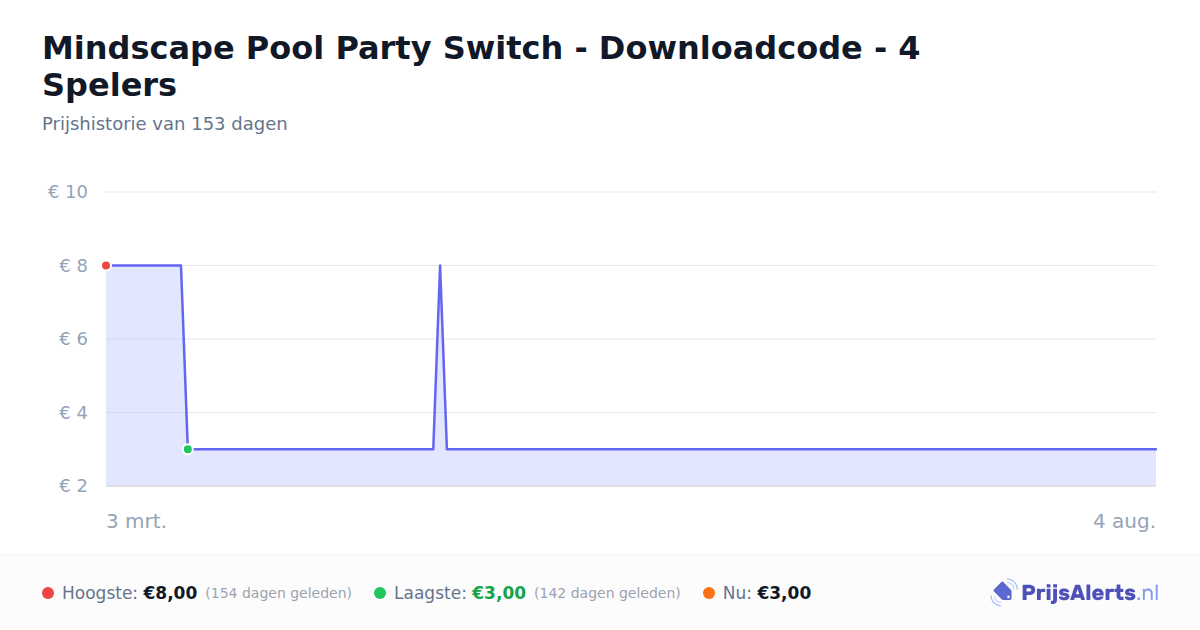Select the green lowest price dot on chart
Viewport: 1200px width, 630px height.
pos(187,449)
